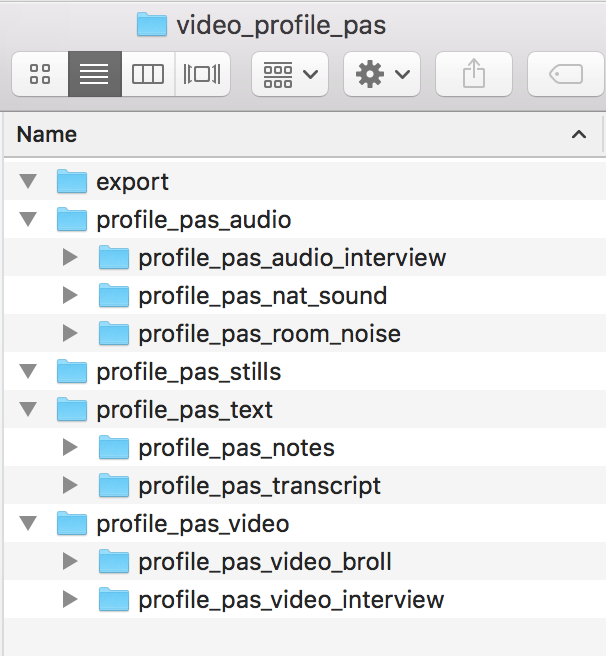
Task: Expand the profile_pas_nat_sound folder
Action: [70, 295]
